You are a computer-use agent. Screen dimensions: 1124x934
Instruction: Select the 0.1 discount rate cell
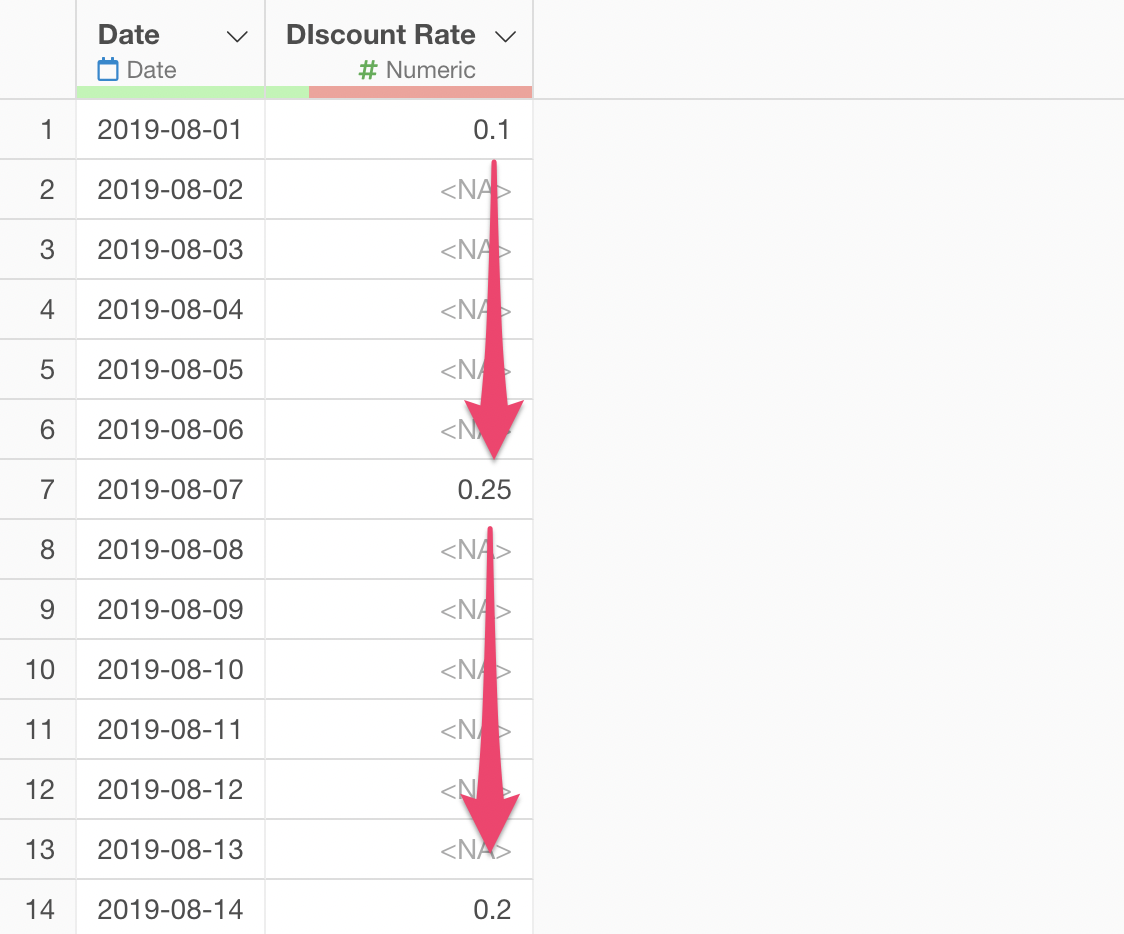pos(399,130)
